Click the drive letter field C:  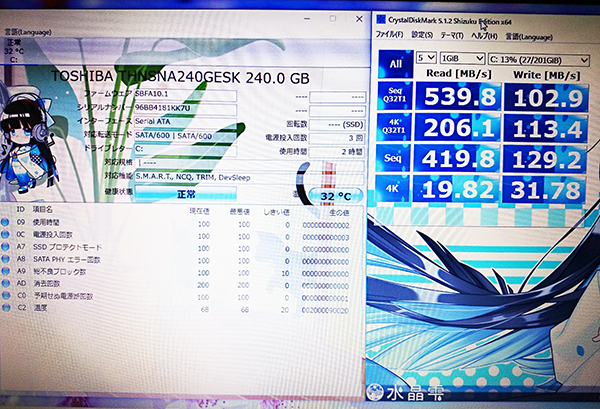point(185,149)
